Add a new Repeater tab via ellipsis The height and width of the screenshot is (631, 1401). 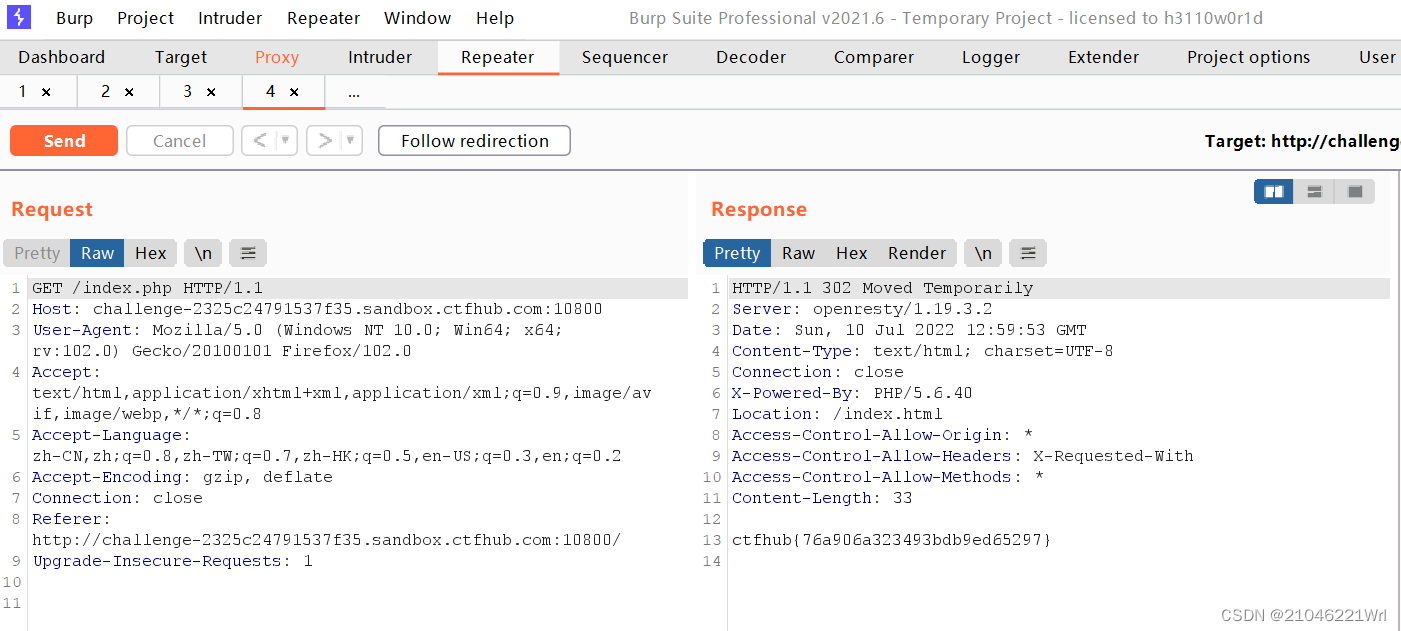[354, 92]
